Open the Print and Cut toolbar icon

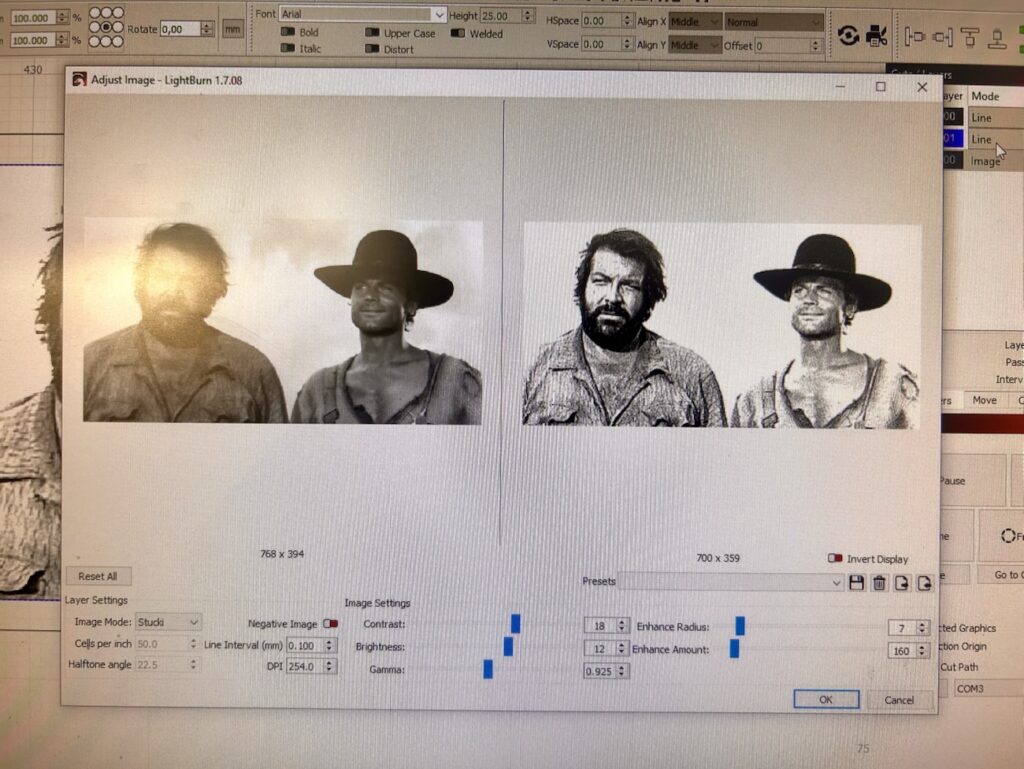click(x=876, y=35)
